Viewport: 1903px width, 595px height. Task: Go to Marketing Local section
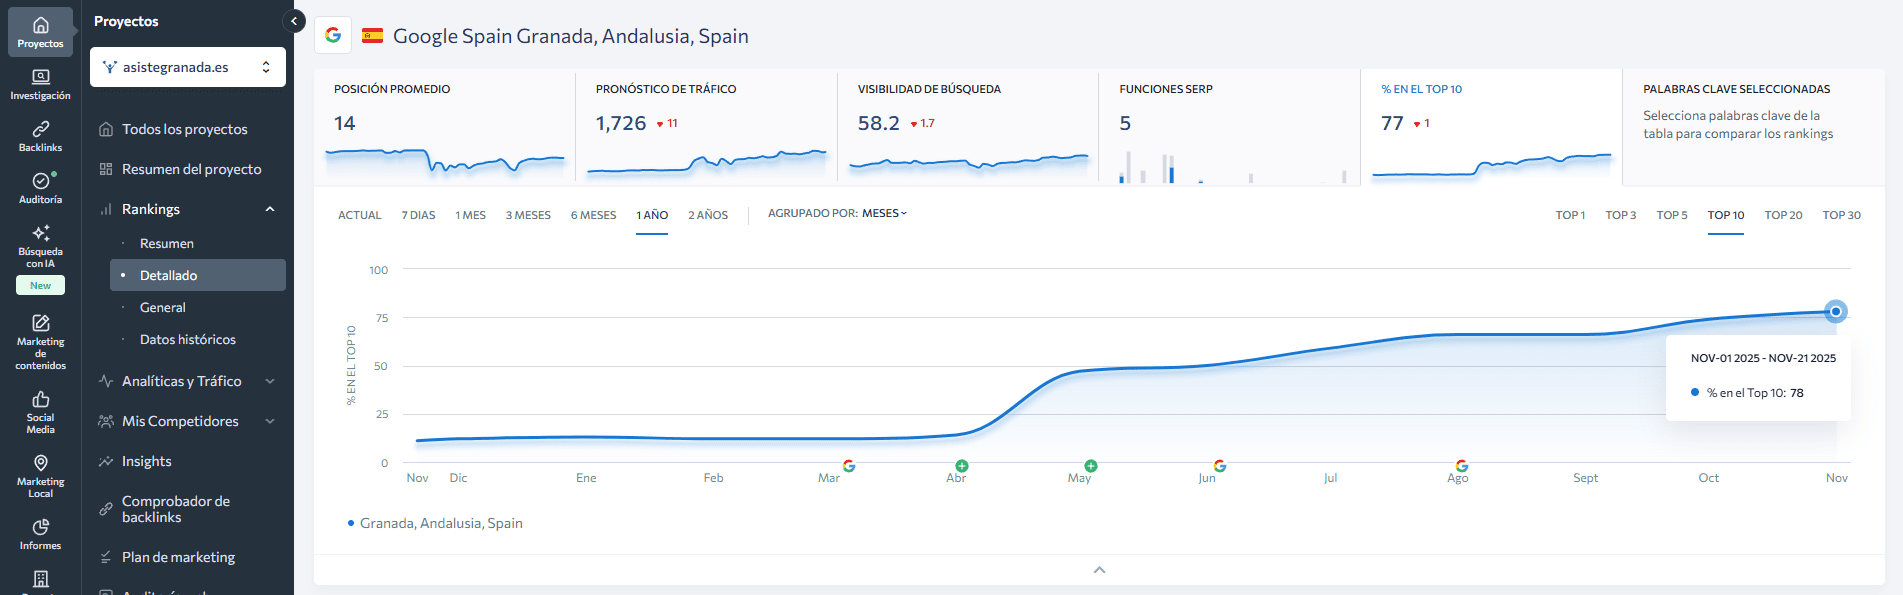pyautogui.click(x=40, y=476)
